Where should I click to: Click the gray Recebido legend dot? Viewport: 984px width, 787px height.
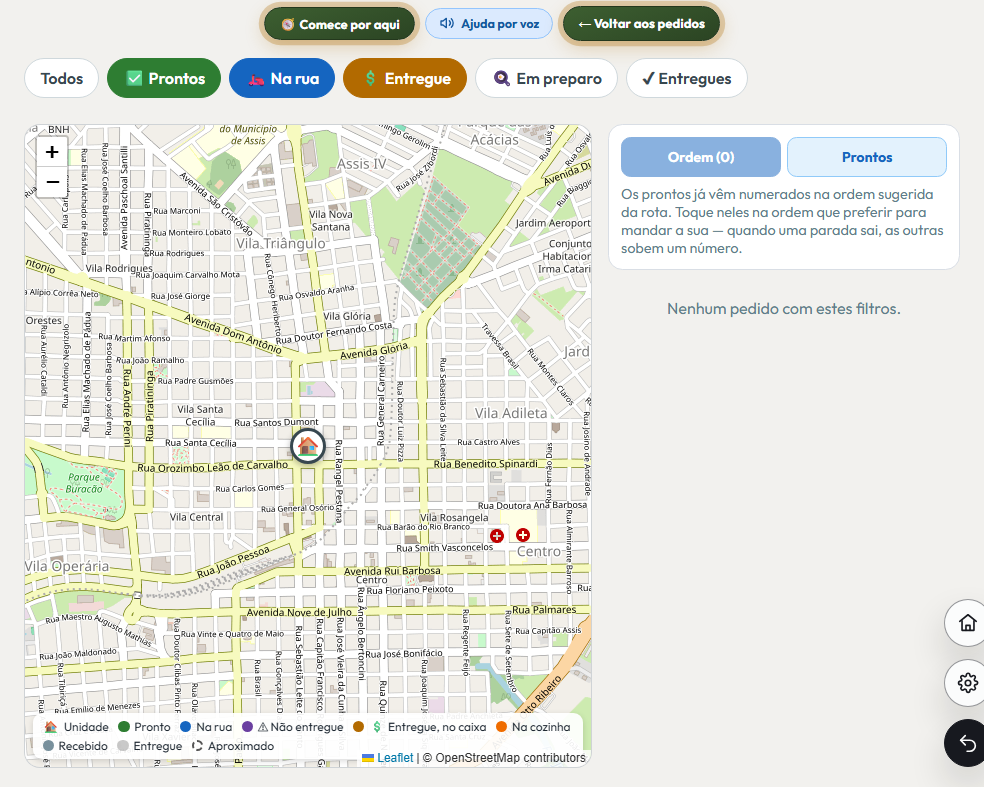coord(48,746)
